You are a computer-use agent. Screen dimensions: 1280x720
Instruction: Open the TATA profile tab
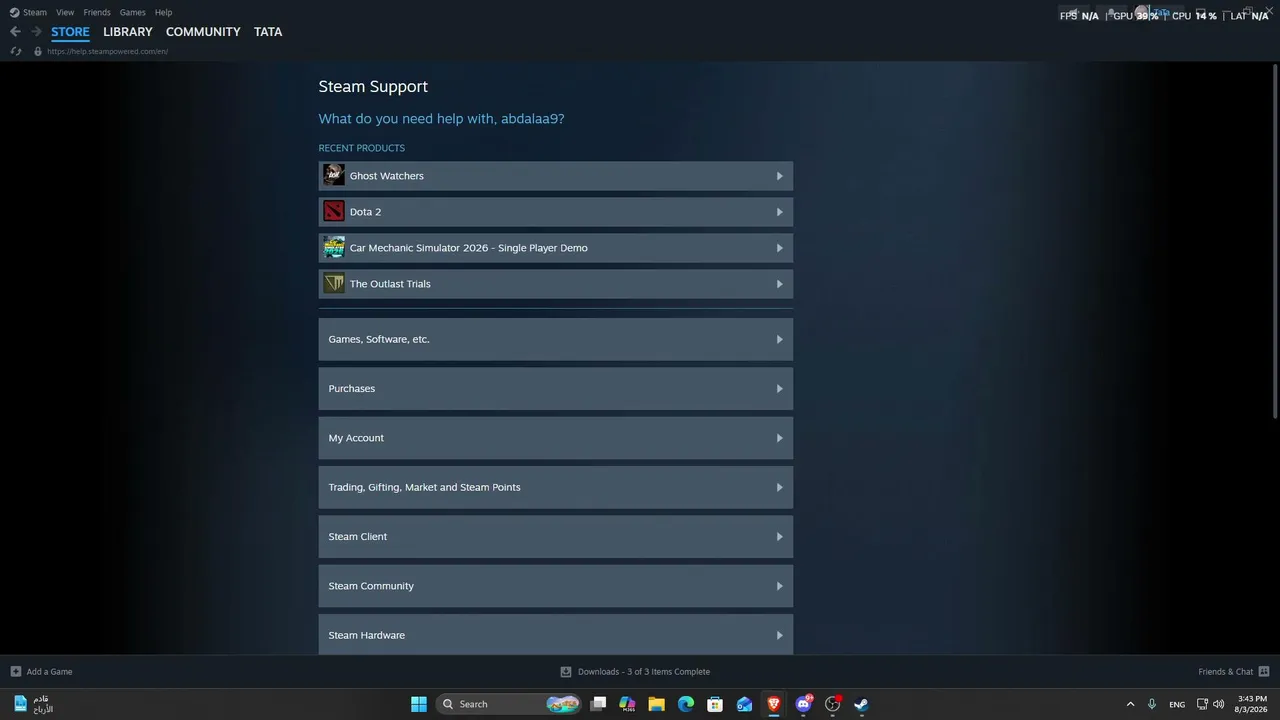[x=268, y=32]
